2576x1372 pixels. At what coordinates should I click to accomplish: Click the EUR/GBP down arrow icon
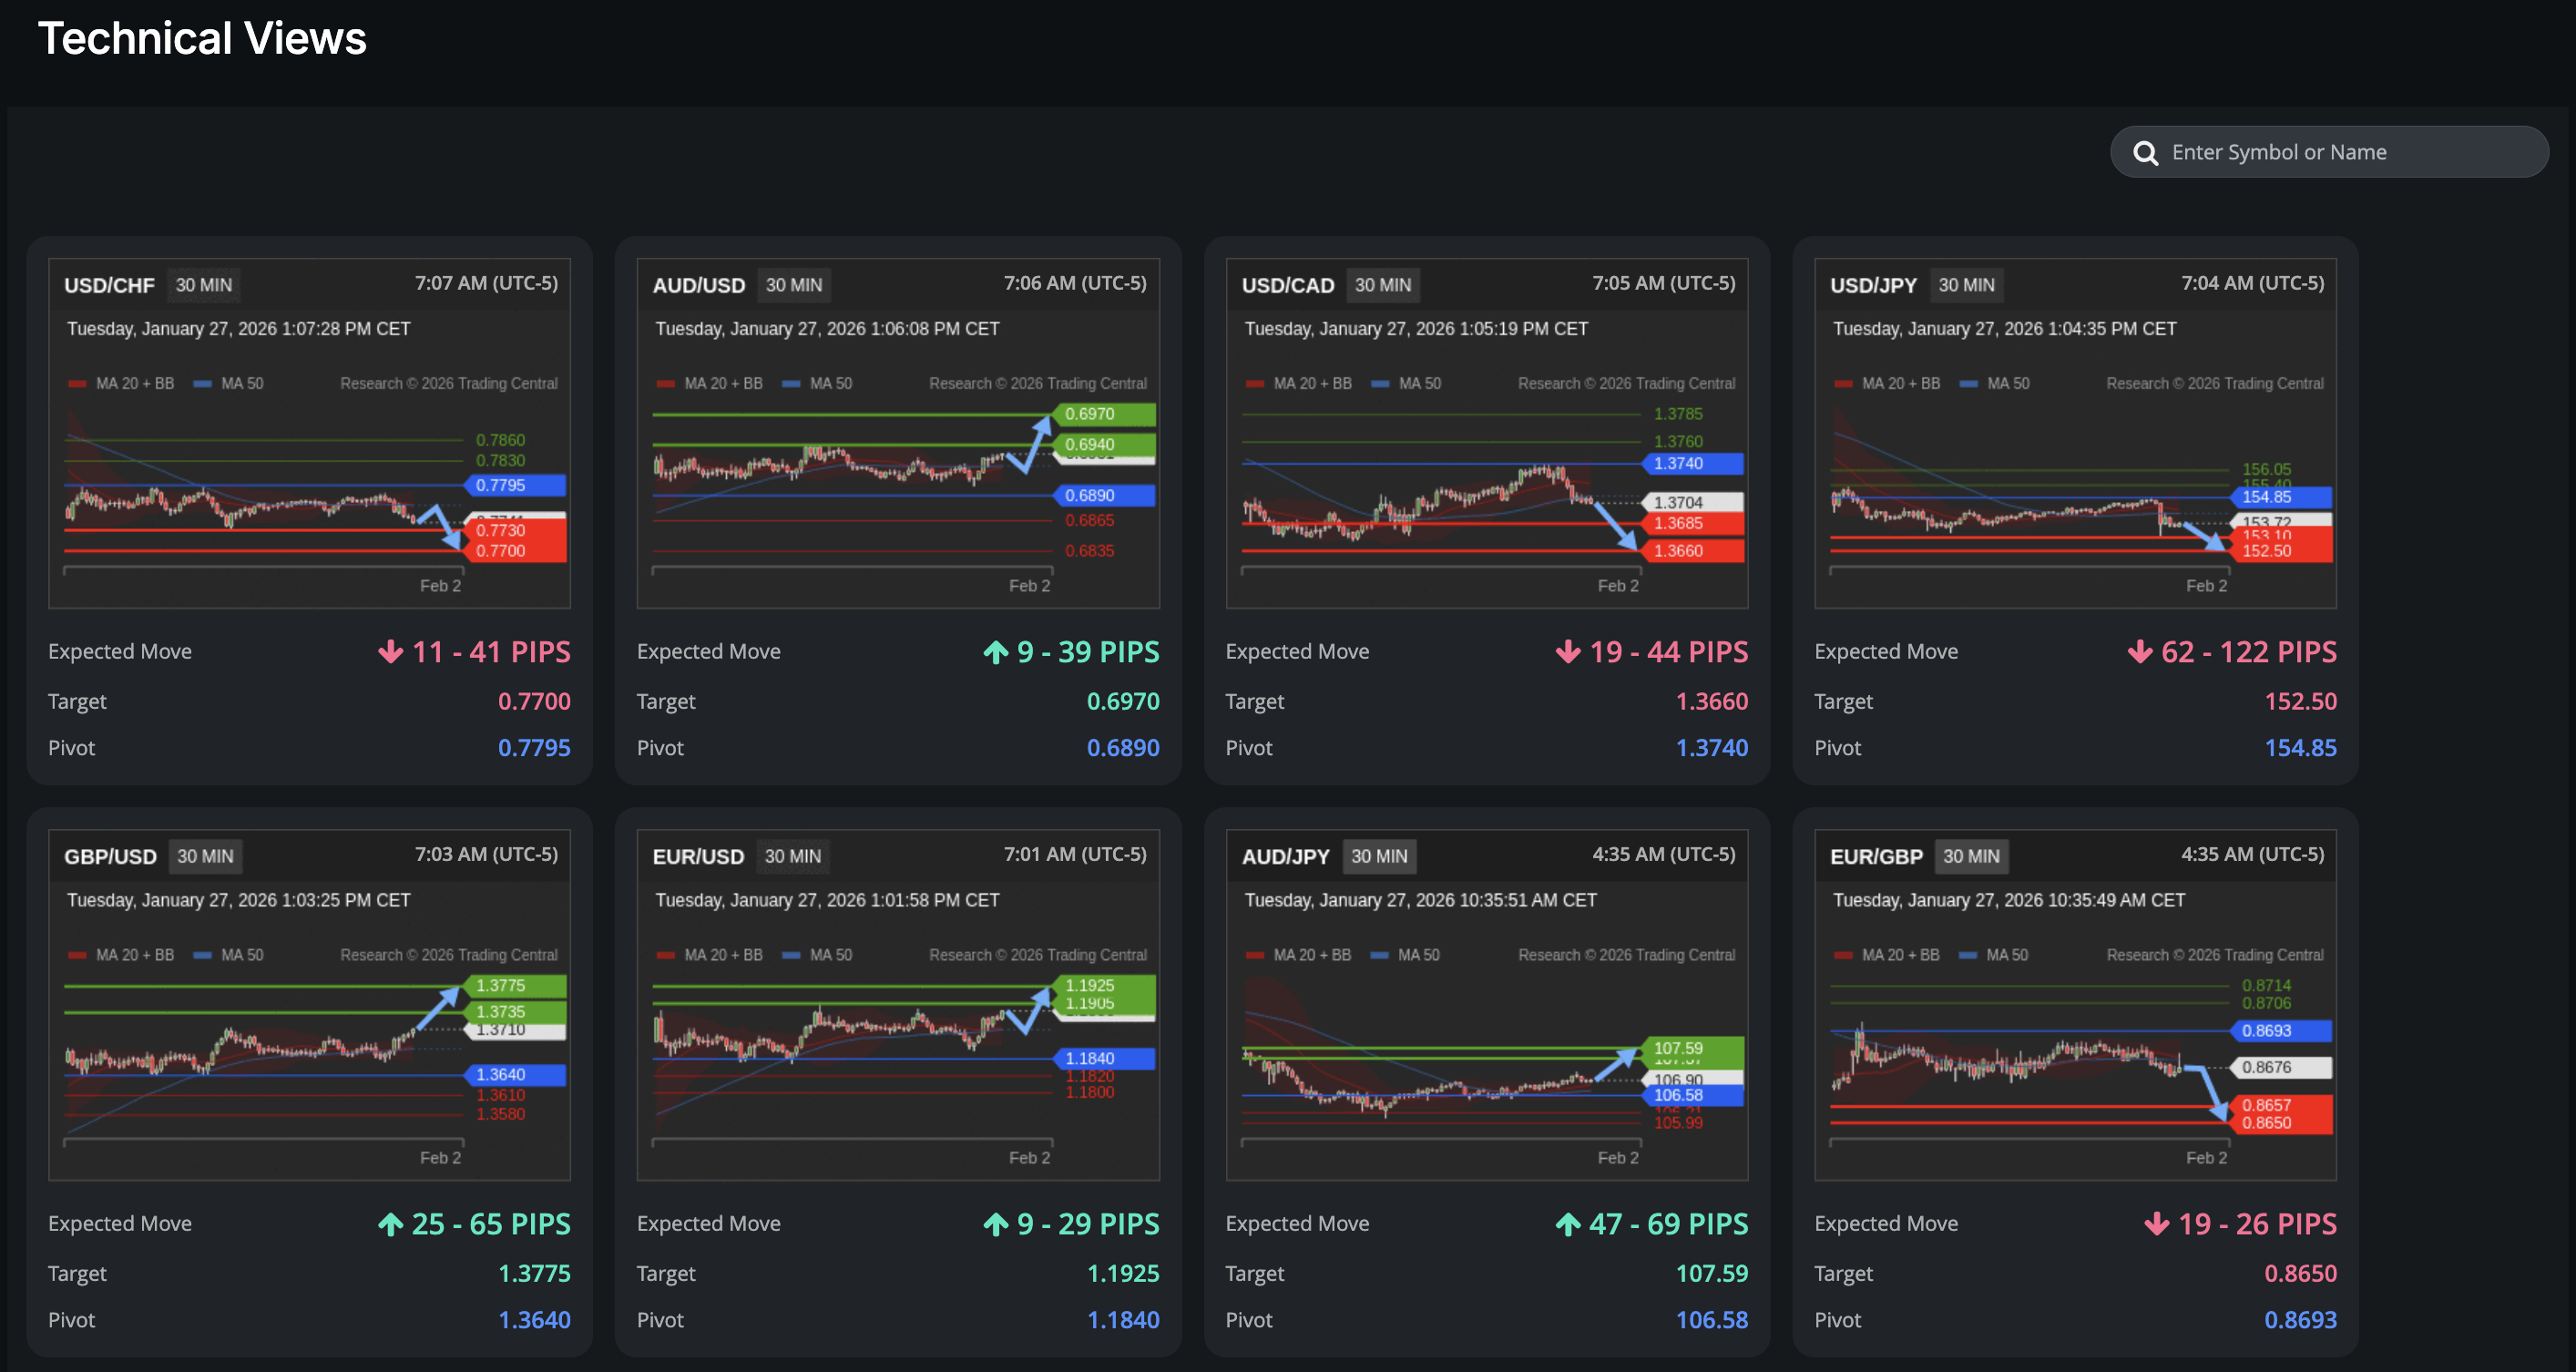pyautogui.click(x=2156, y=1224)
